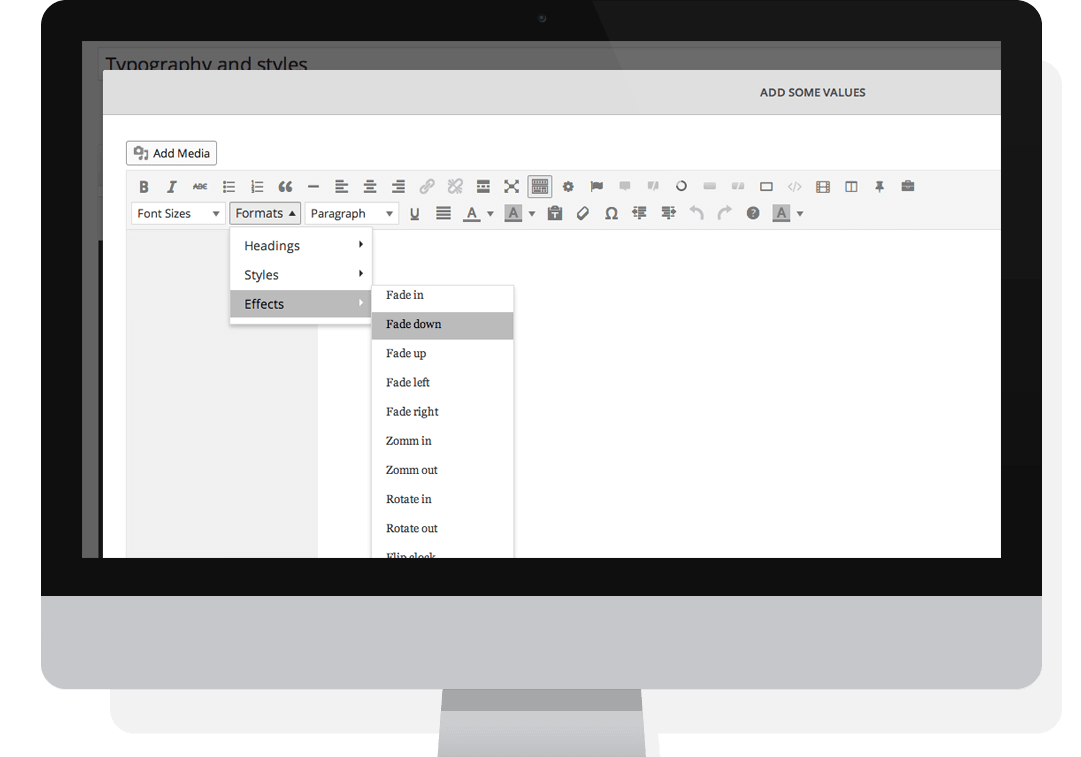Apply italic formatting
This screenshot has height=757, width=1081.
coord(172,187)
